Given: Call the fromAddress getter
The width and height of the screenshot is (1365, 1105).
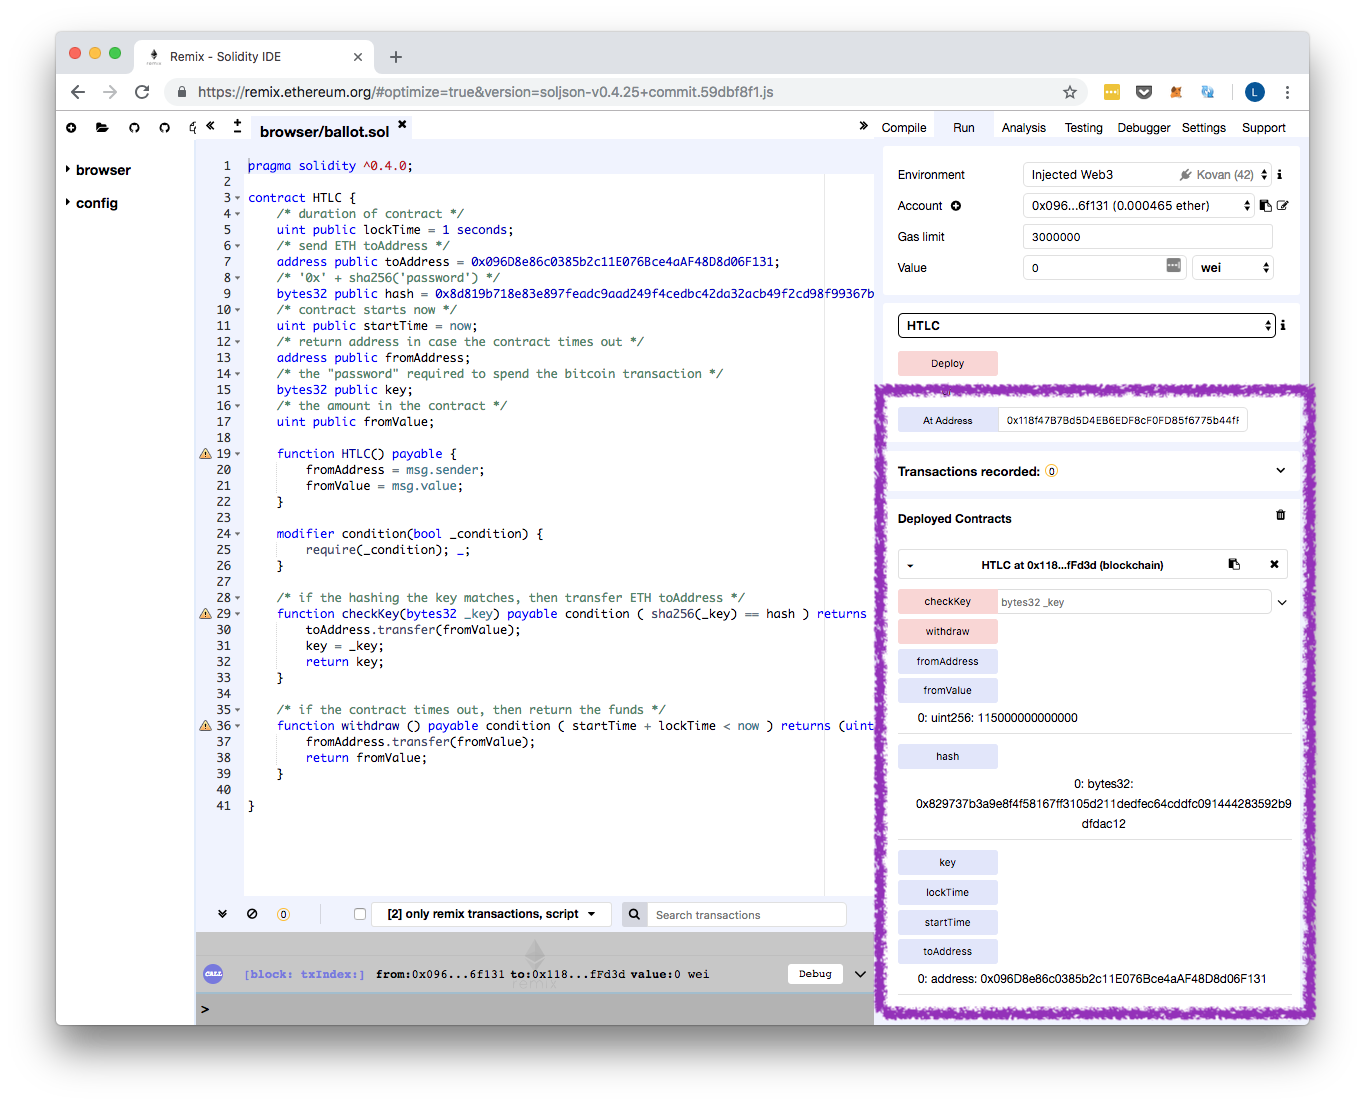Looking at the screenshot, I should coord(948,661).
